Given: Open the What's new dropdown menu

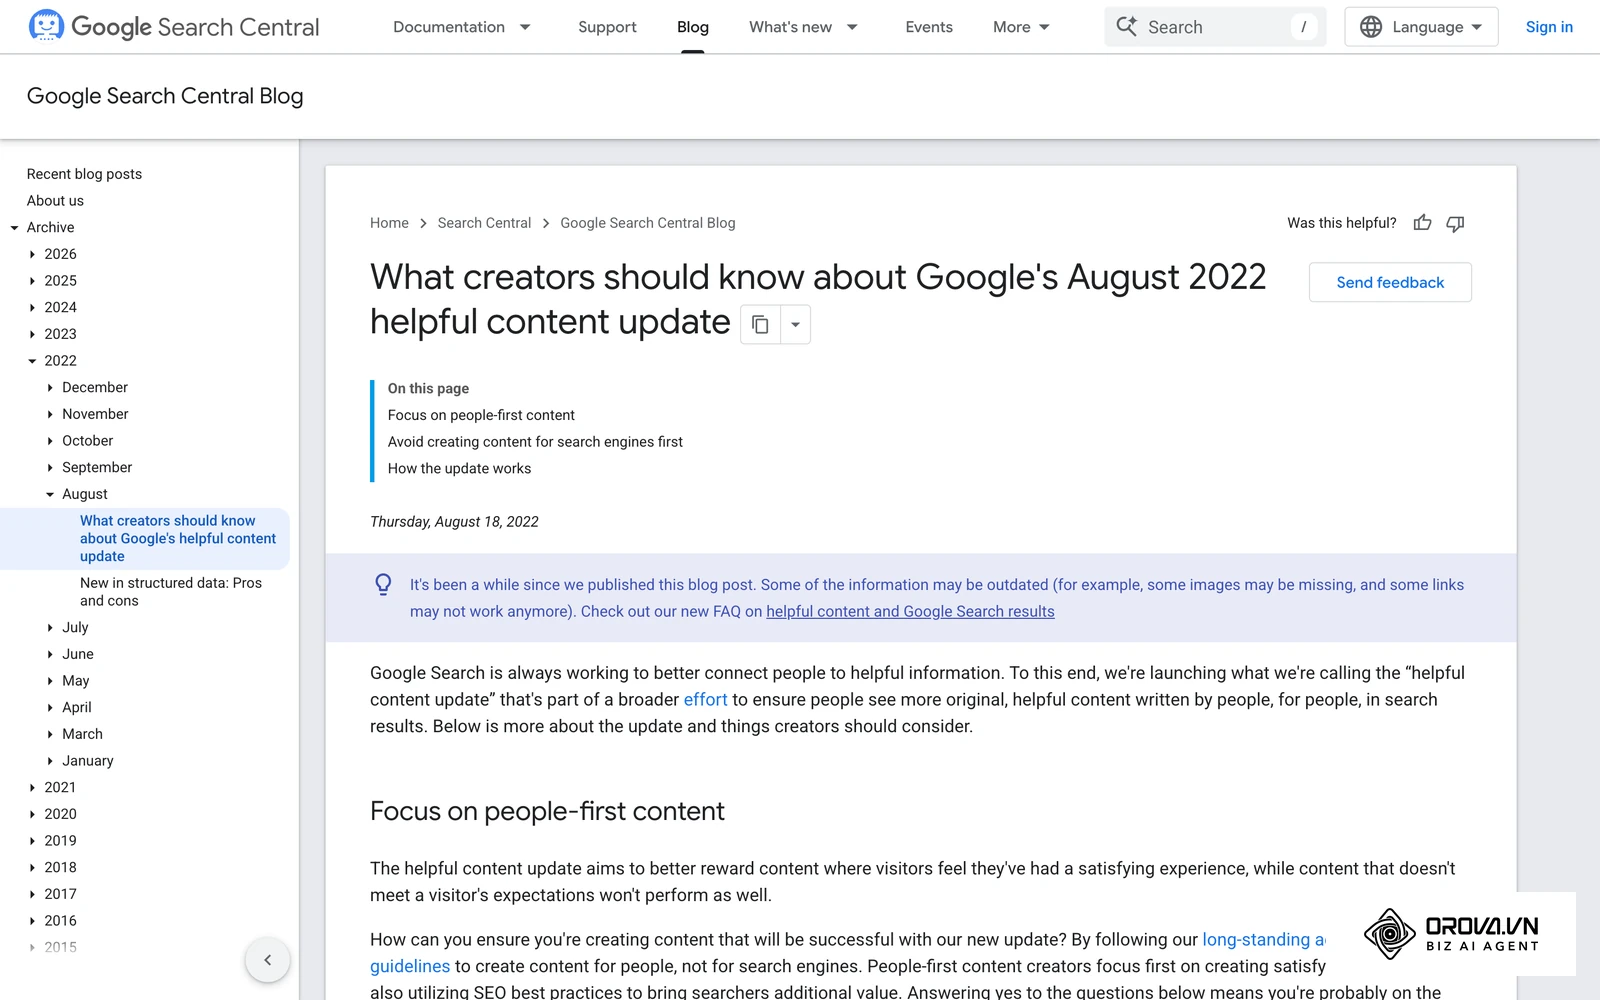Looking at the screenshot, I should [x=803, y=27].
